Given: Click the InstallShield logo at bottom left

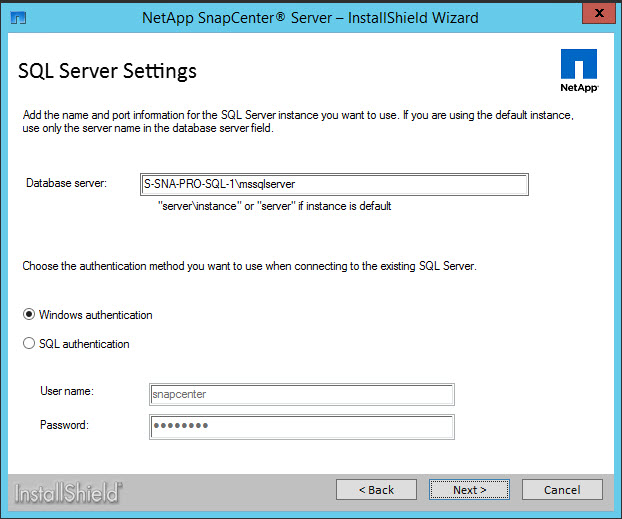Looking at the screenshot, I should (68, 491).
